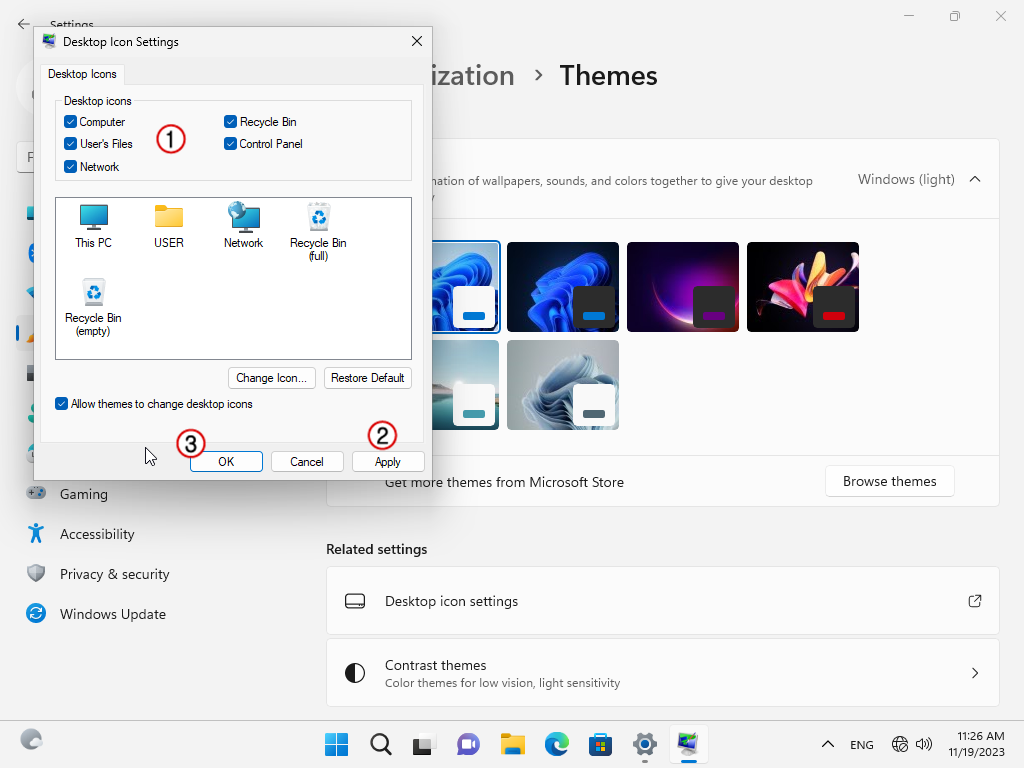Click the Apply button

click(x=388, y=462)
